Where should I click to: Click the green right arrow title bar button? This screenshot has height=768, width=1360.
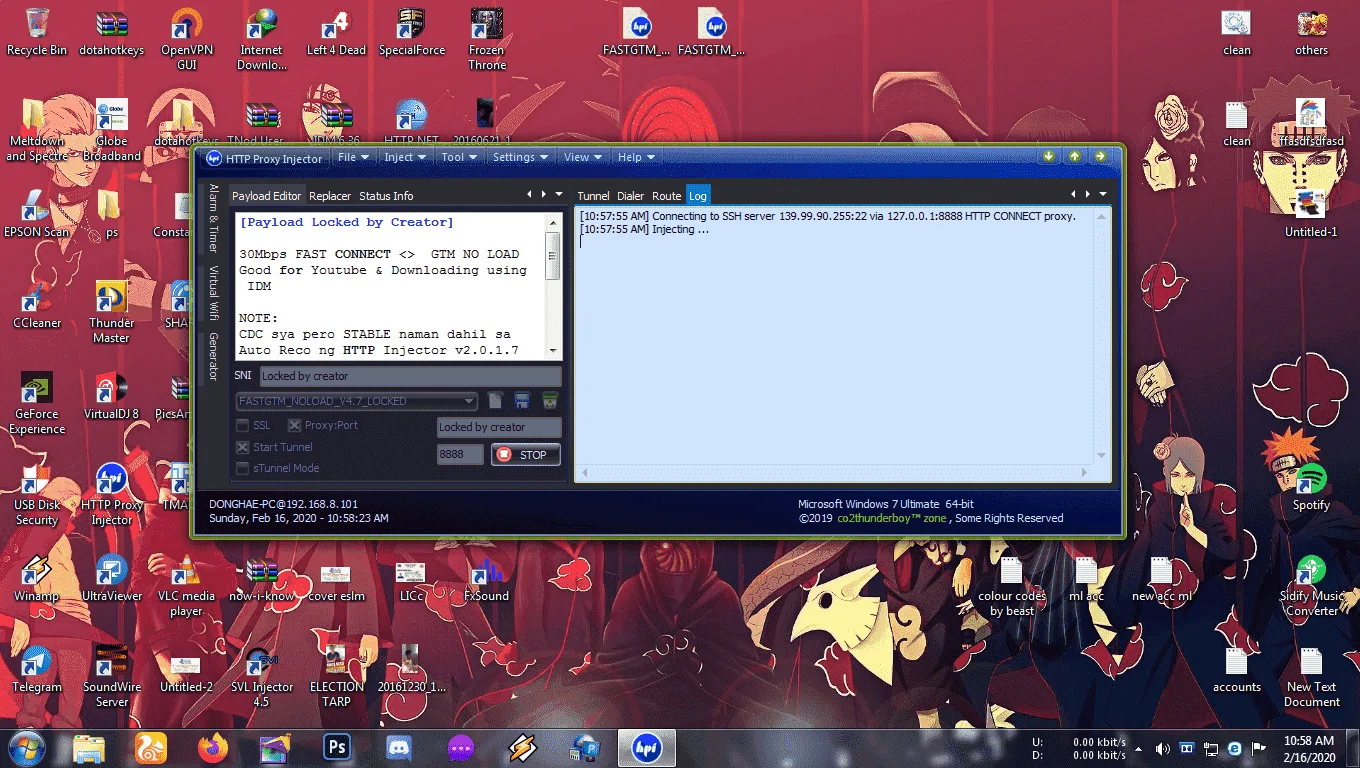[x=1100, y=156]
